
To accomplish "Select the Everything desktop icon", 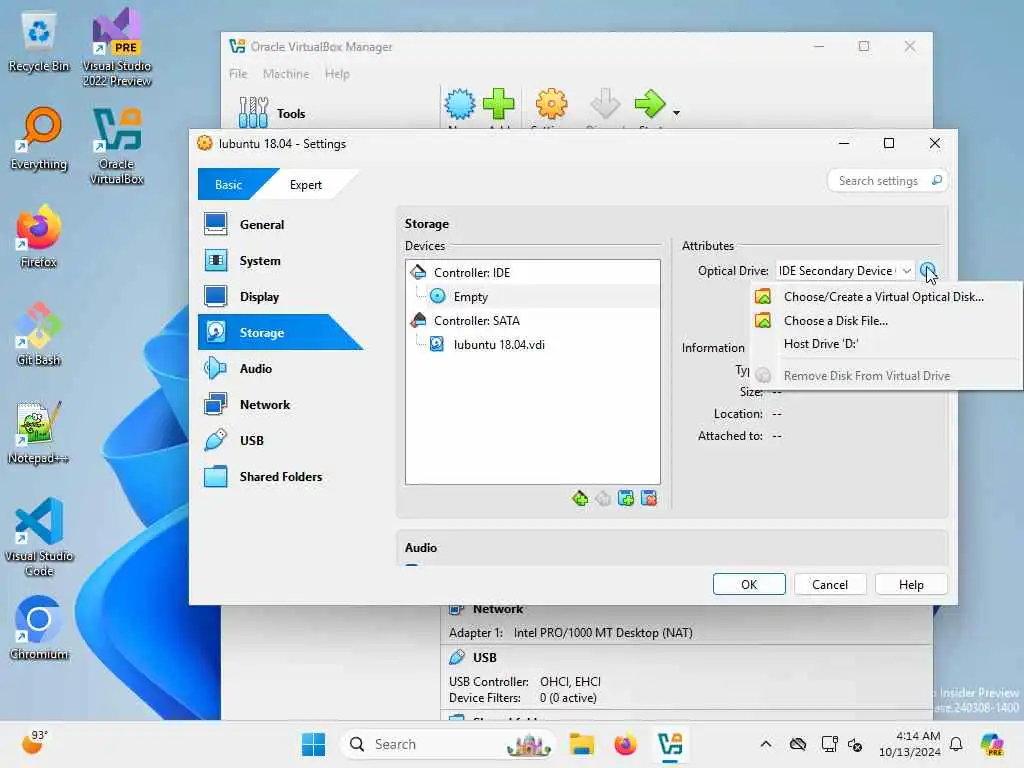I will tap(39, 139).
